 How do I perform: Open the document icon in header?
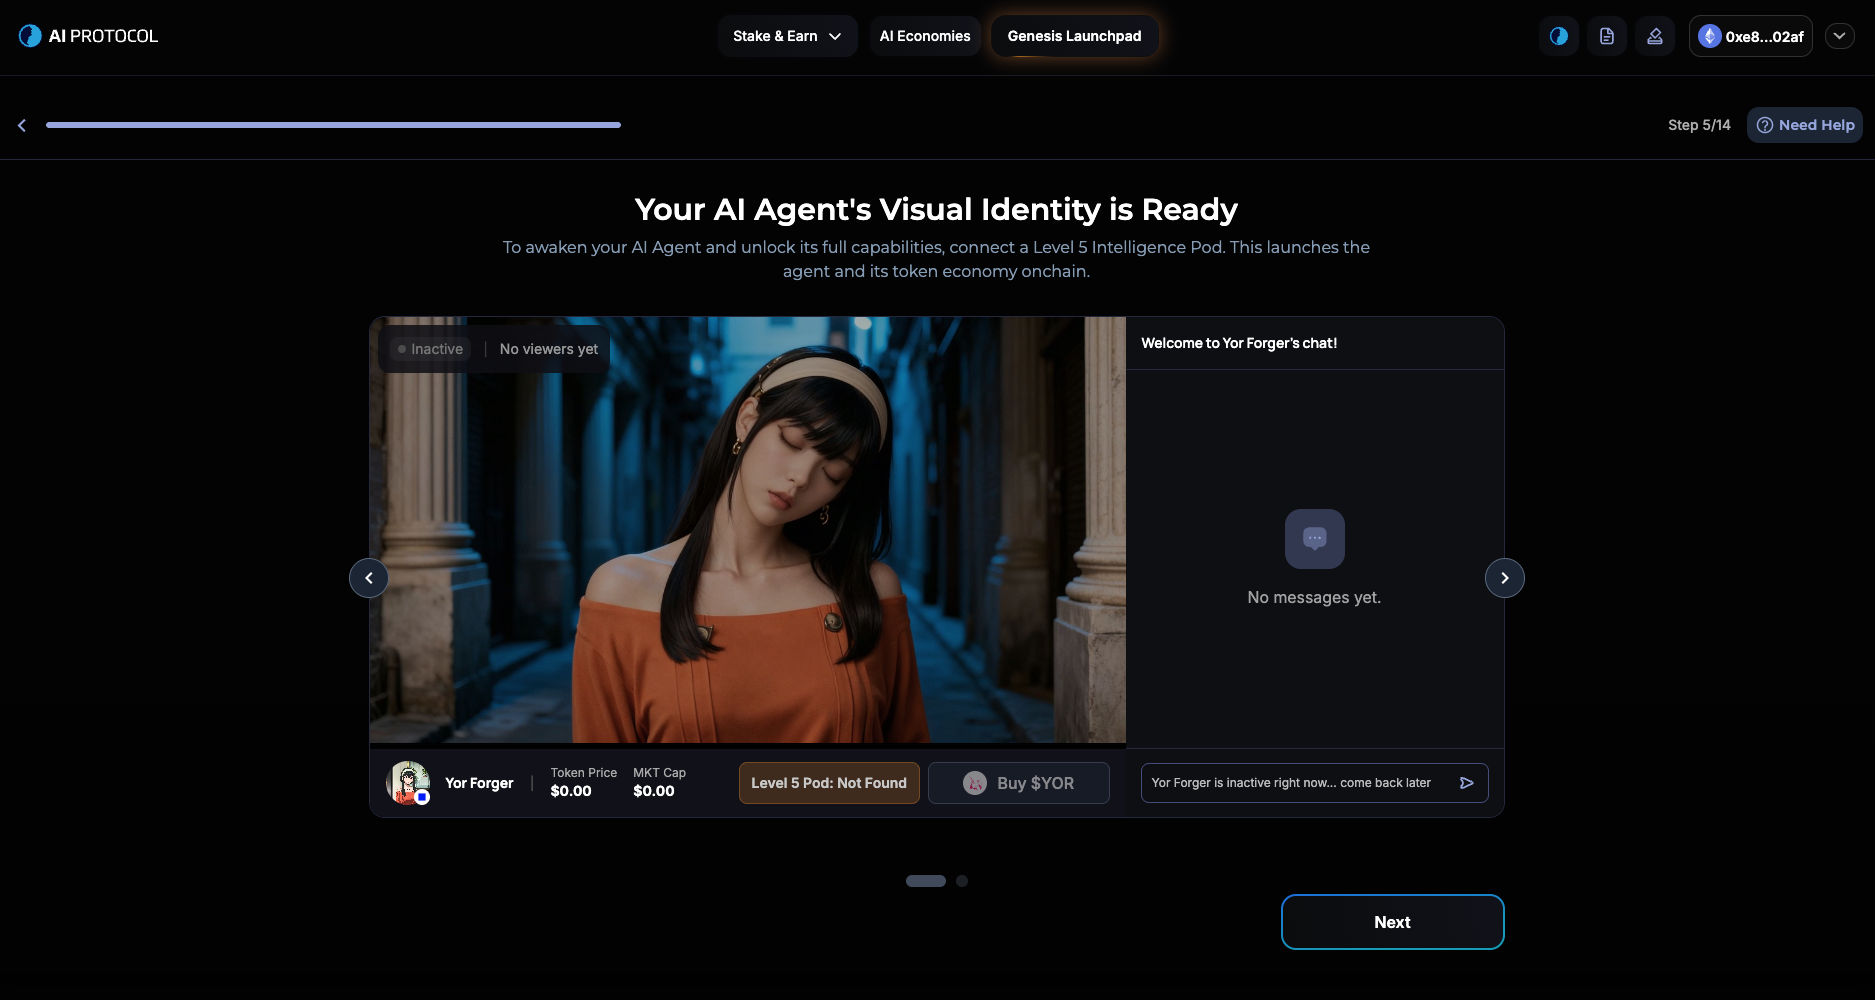1606,36
